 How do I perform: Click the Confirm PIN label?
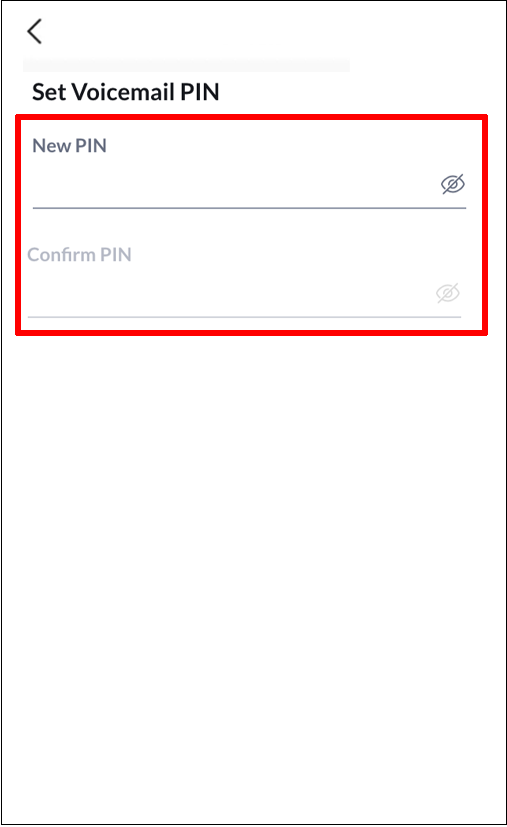[79, 255]
